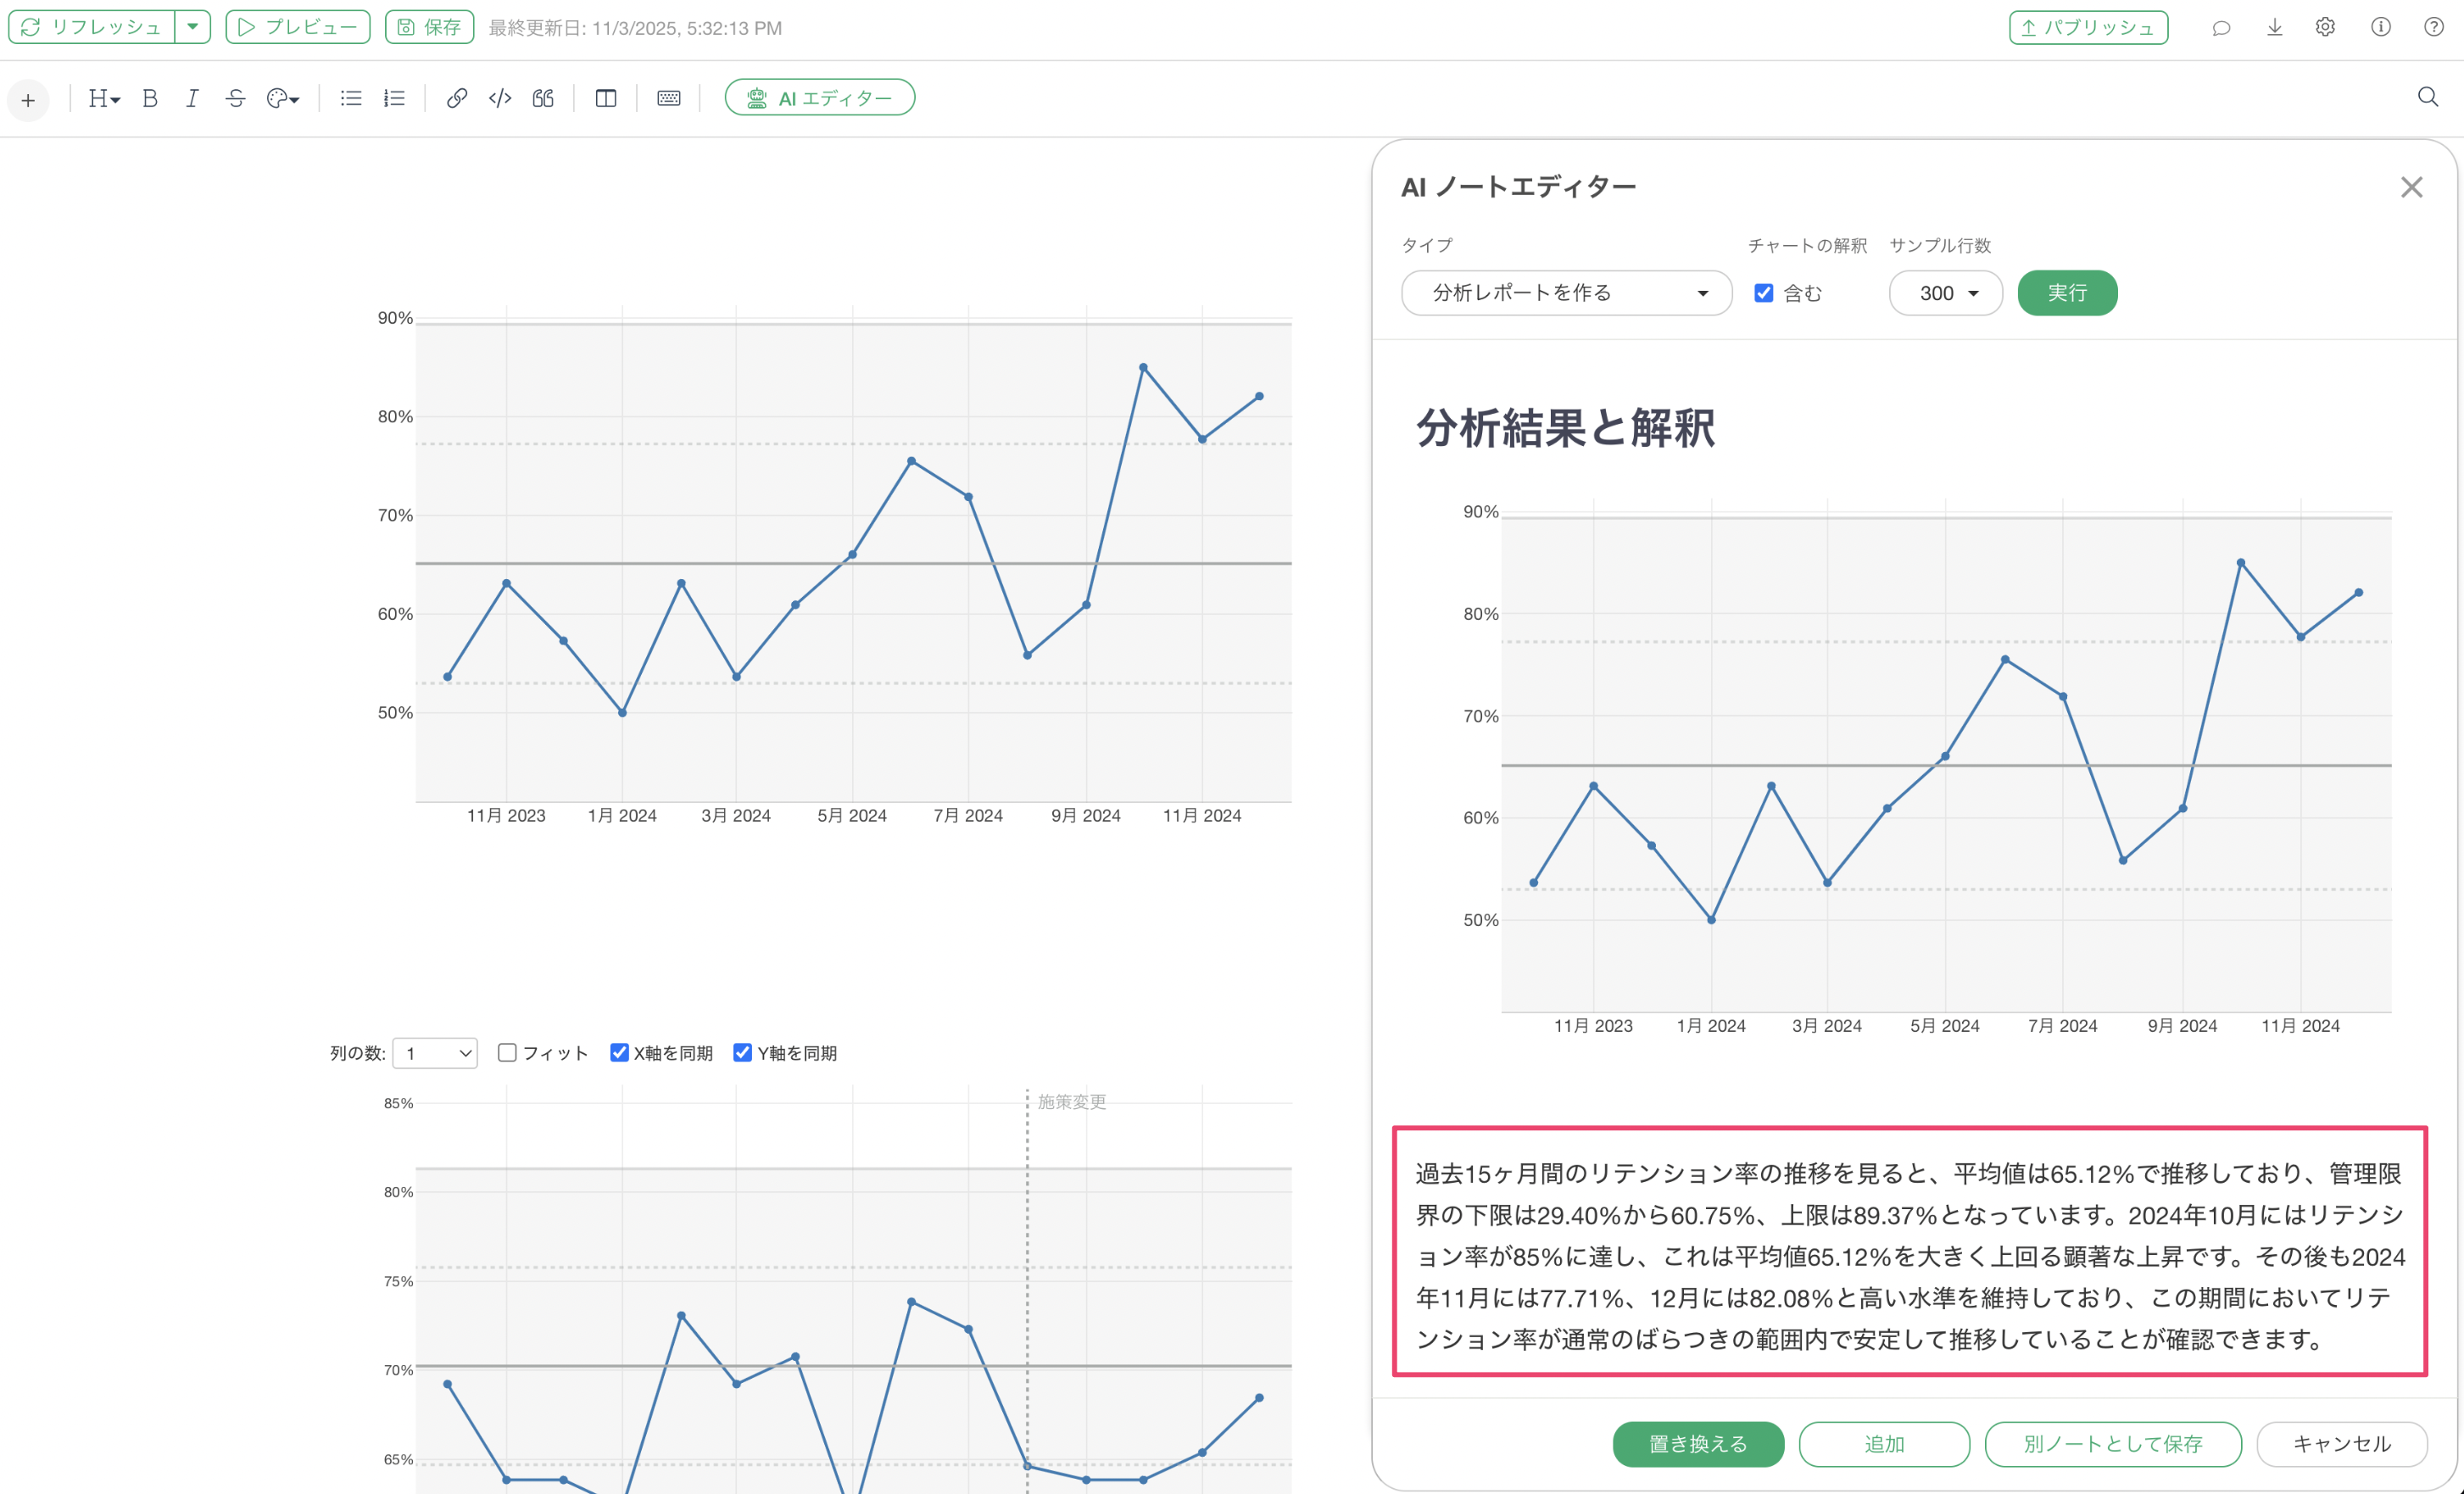Open the sample rows 300 dropdown

(x=1945, y=293)
